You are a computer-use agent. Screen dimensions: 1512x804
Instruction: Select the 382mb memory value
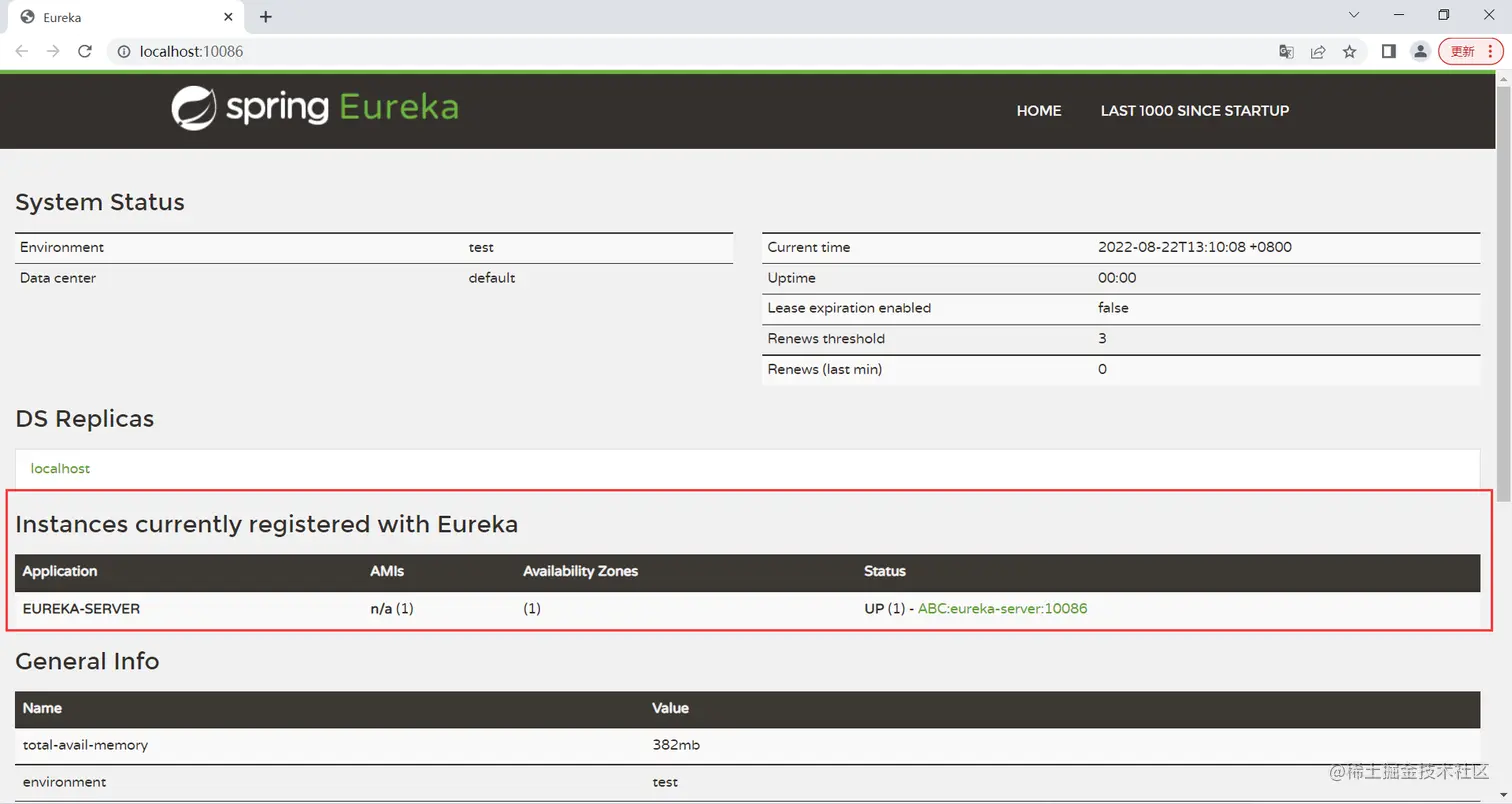pyautogui.click(x=676, y=745)
